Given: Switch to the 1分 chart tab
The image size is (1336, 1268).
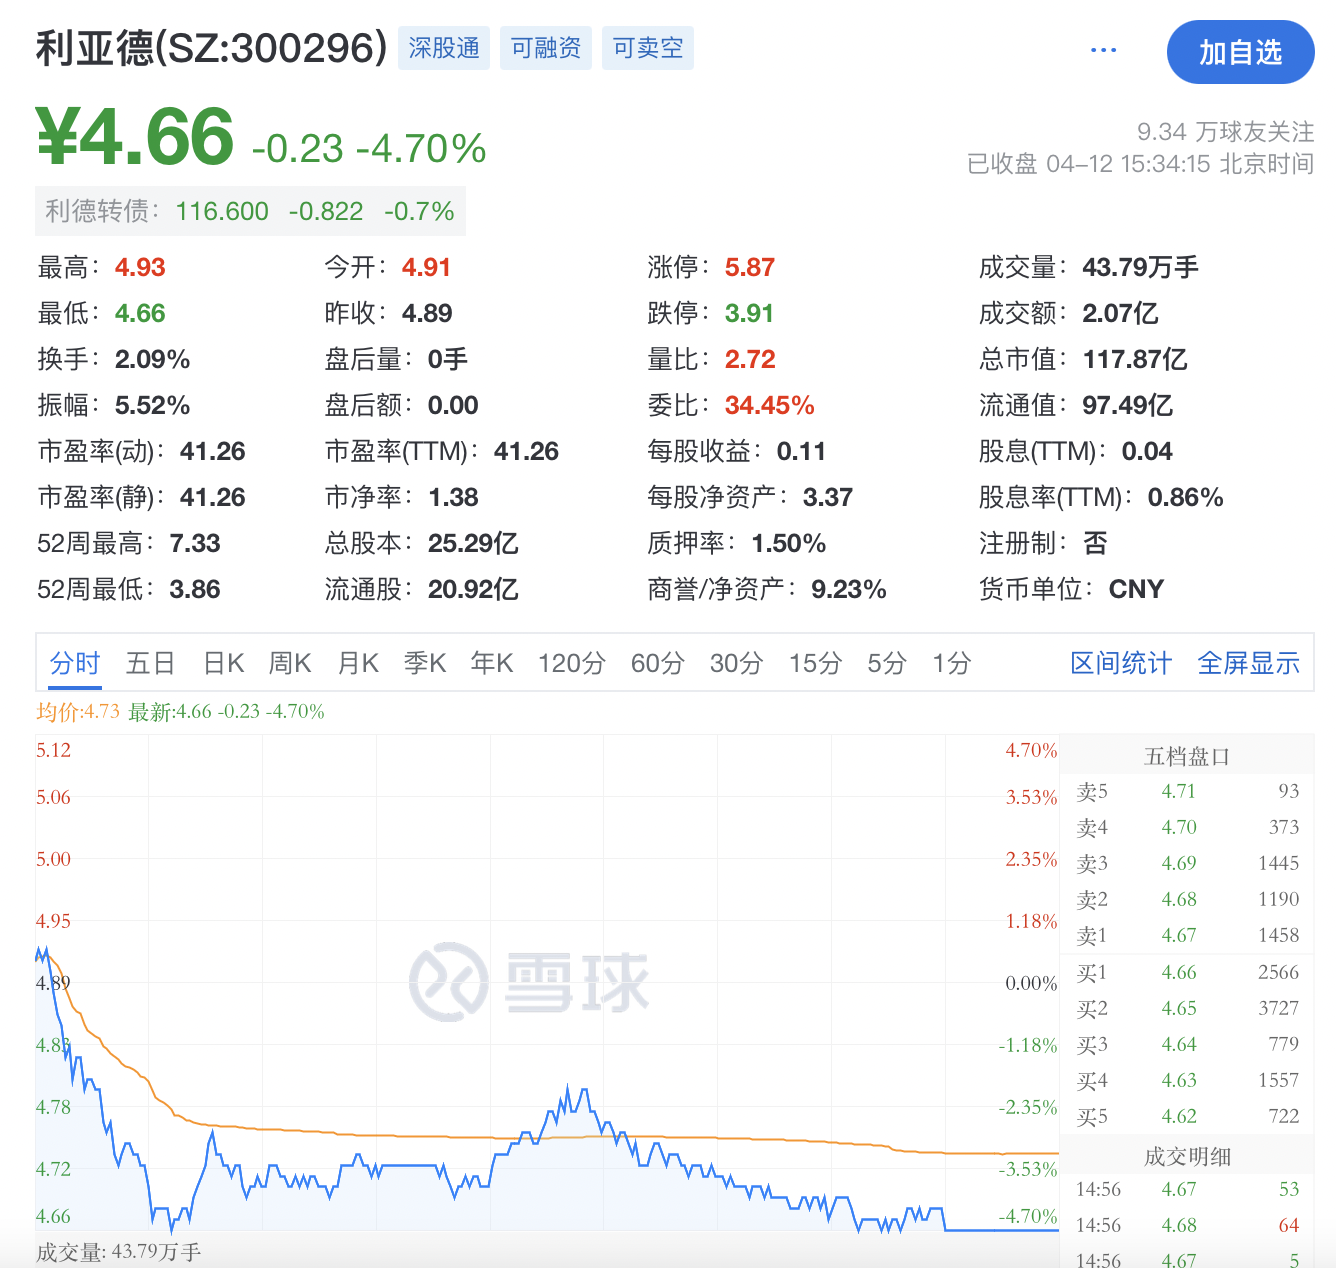Looking at the screenshot, I should click(952, 663).
